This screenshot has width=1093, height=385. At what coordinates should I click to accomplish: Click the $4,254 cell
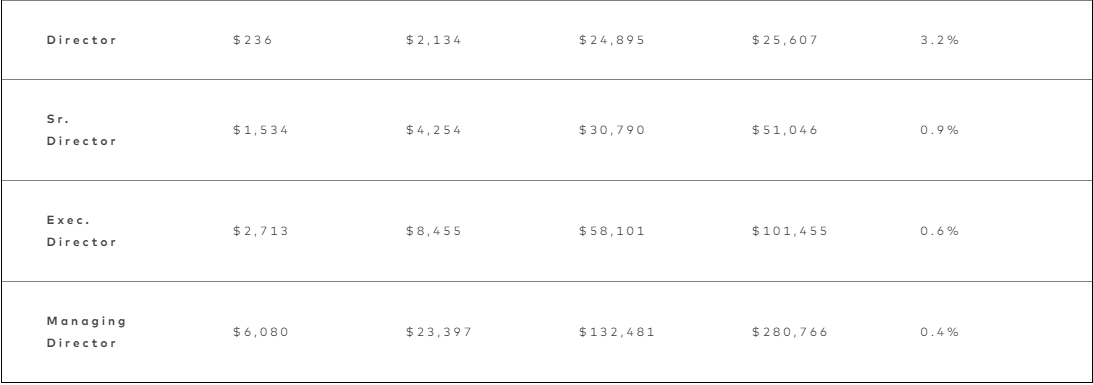[434, 130]
